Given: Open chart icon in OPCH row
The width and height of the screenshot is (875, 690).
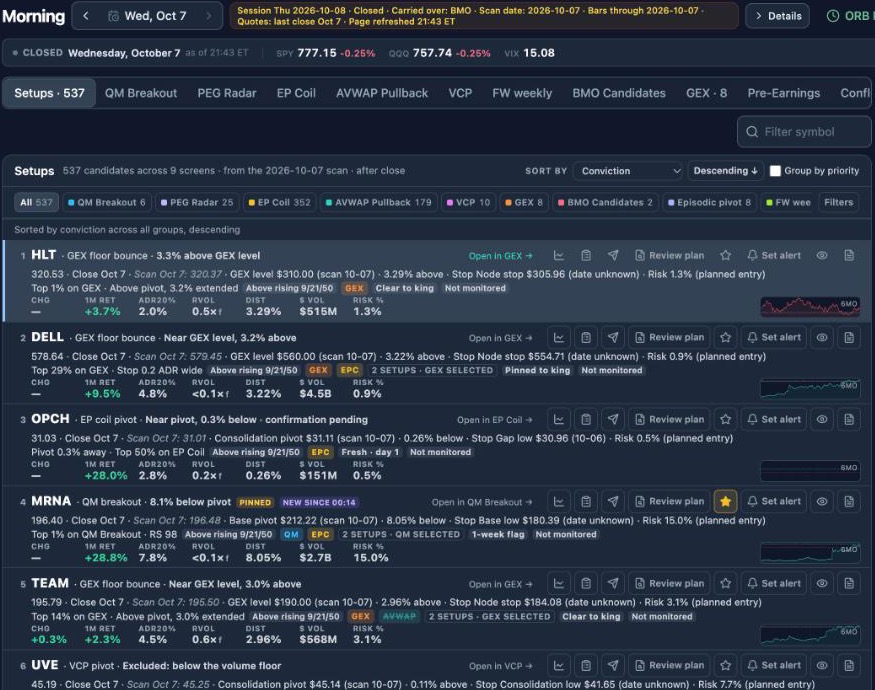Looking at the screenshot, I should [x=559, y=420].
